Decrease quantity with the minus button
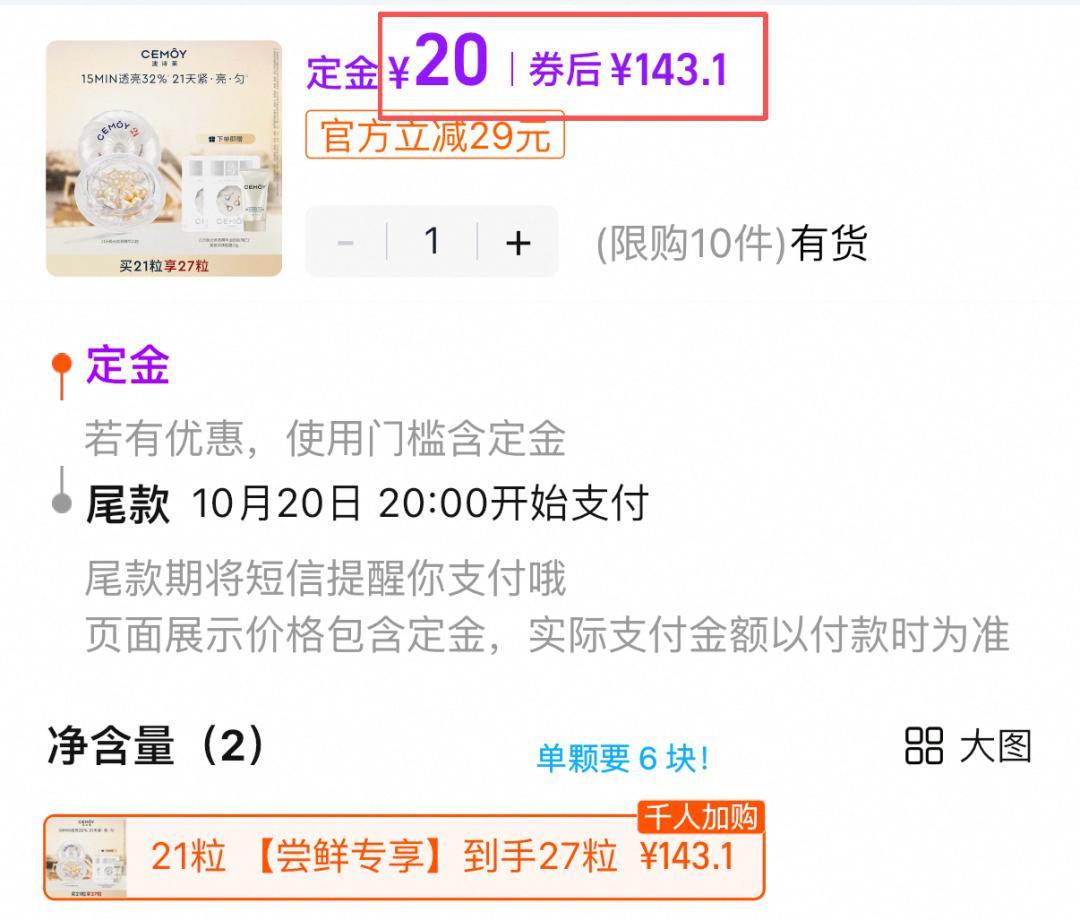1080x920 pixels. pos(346,242)
